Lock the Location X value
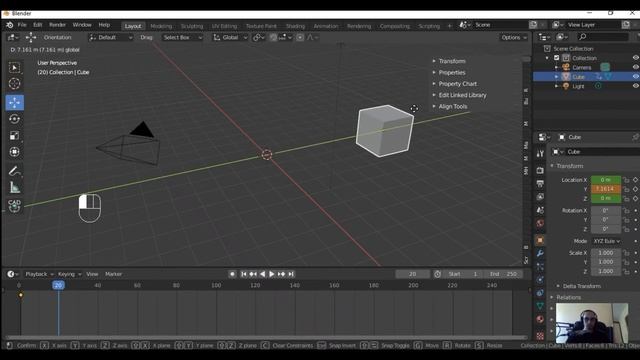The image size is (640, 360). point(626,180)
